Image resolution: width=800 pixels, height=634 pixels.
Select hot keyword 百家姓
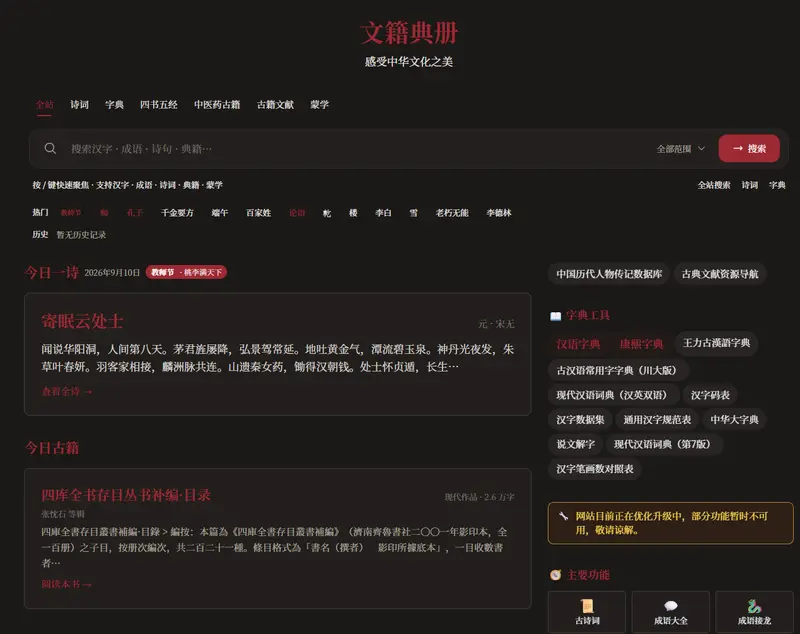[259, 213]
